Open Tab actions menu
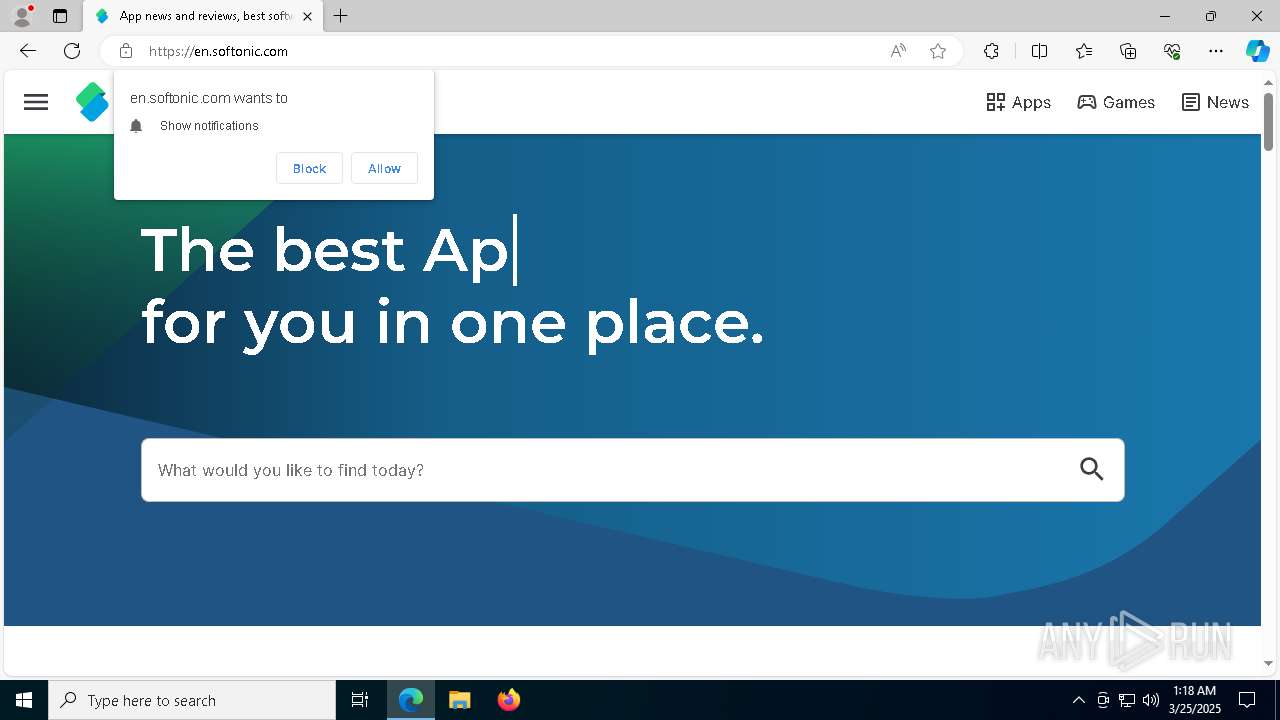This screenshot has width=1280, height=720. (60, 16)
